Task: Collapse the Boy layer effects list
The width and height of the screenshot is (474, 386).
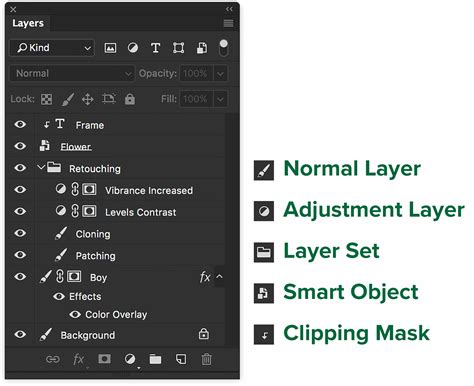Action: 219,277
